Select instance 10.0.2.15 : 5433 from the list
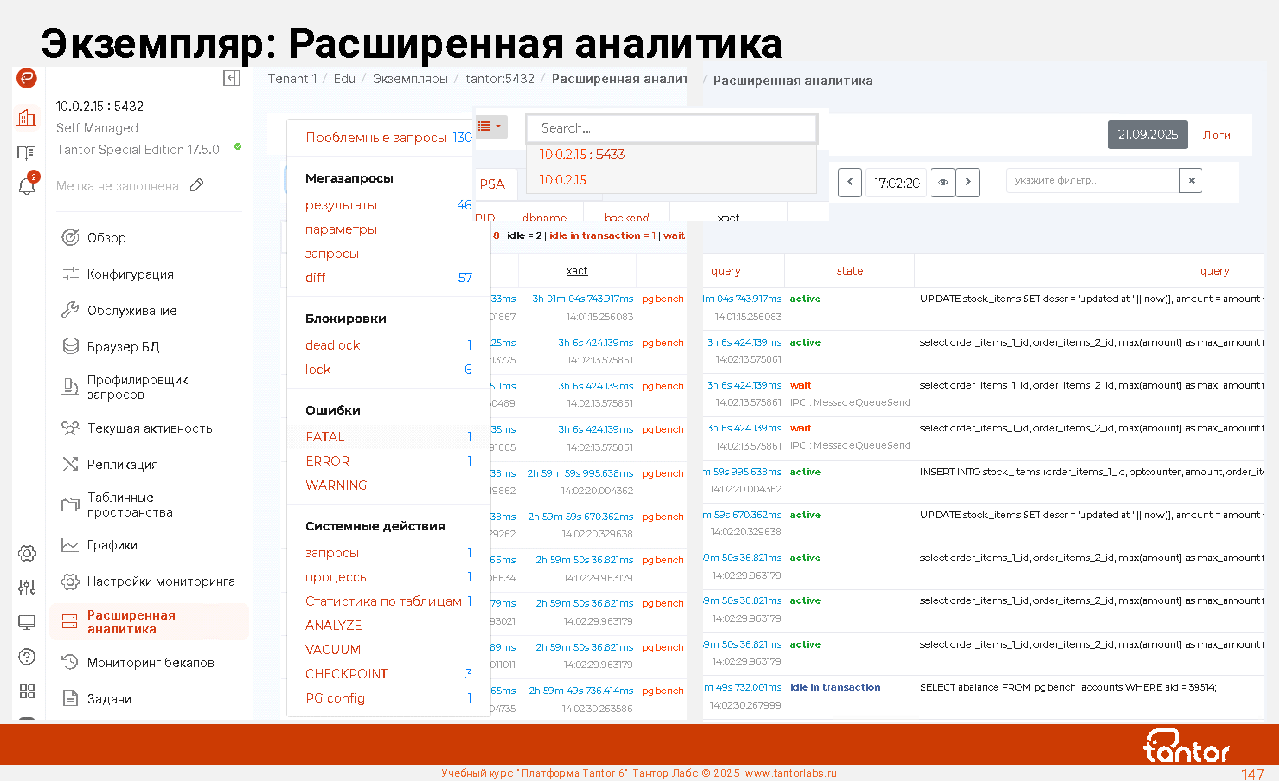The width and height of the screenshot is (1279, 781). [x=582, y=154]
